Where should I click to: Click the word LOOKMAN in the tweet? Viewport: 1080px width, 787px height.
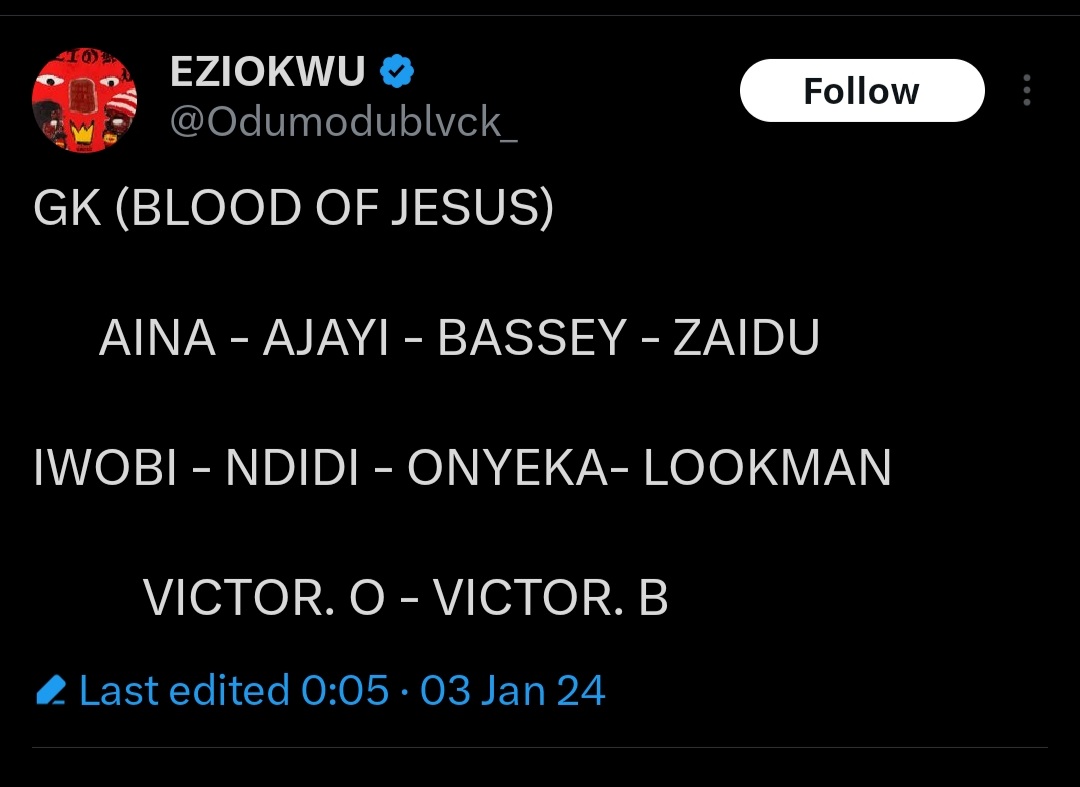tap(767, 469)
